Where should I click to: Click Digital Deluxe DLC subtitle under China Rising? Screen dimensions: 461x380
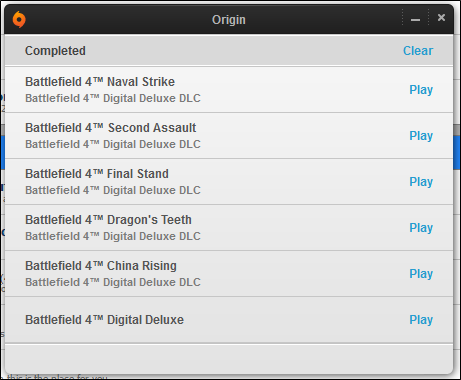pos(113,282)
